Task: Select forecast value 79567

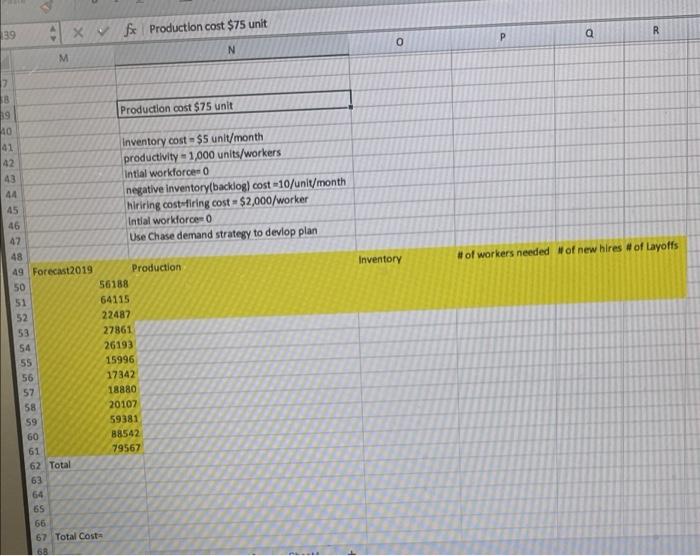Action: [x=126, y=447]
